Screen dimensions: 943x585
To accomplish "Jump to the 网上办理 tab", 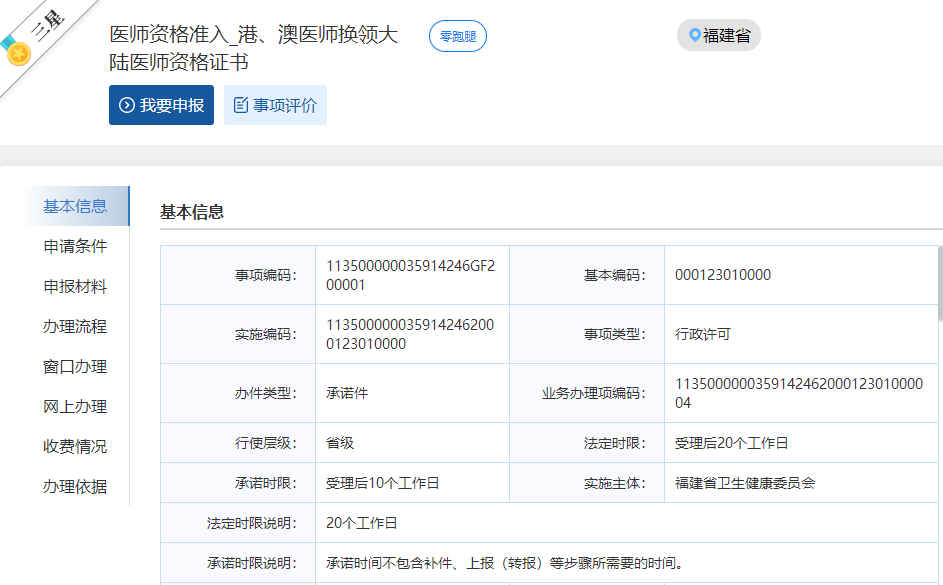I will 75,406.
